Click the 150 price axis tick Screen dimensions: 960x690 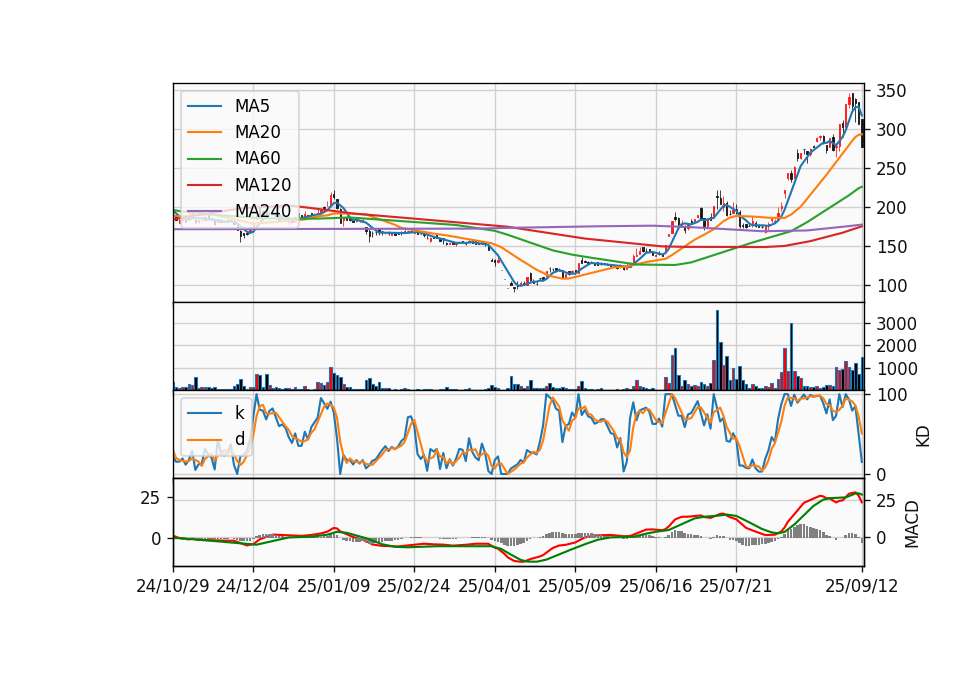click(891, 247)
